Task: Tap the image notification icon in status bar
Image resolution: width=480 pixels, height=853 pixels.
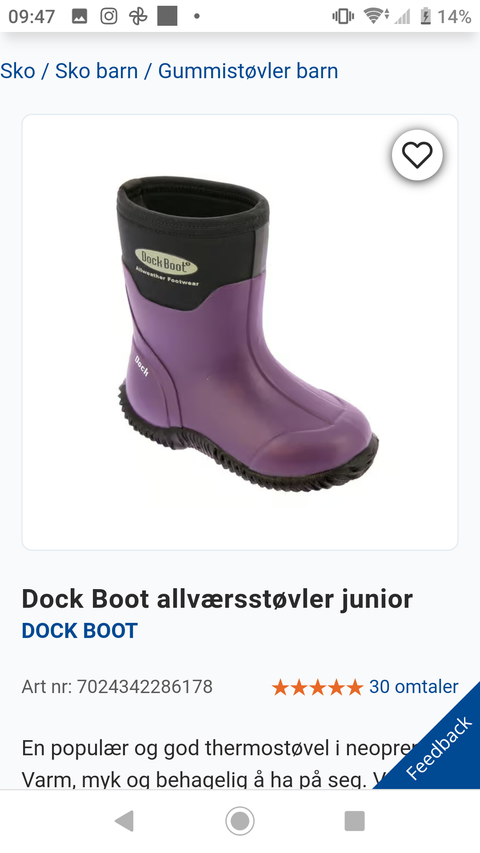Action: [79, 16]
